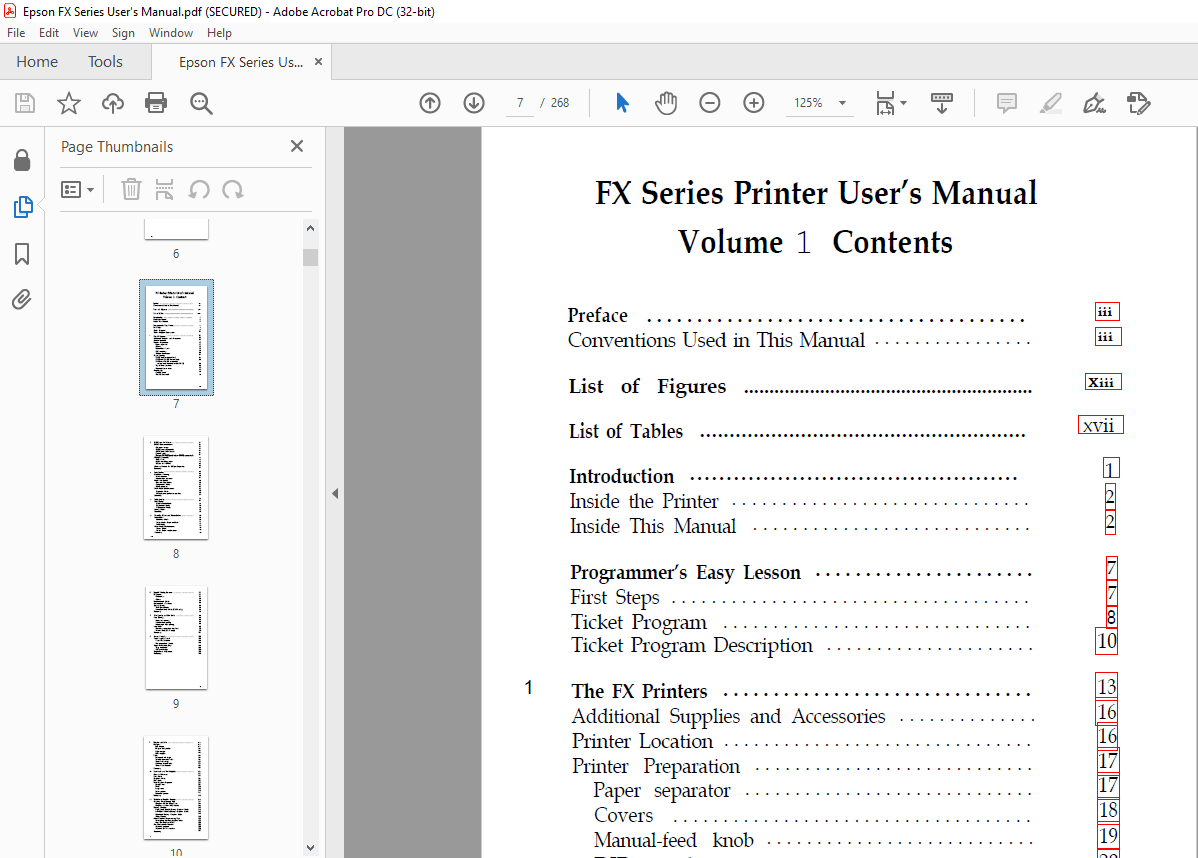The image size is (1198, 858).
Task: Open the Send for signature tool
Action: click(x=1138, y=103)
